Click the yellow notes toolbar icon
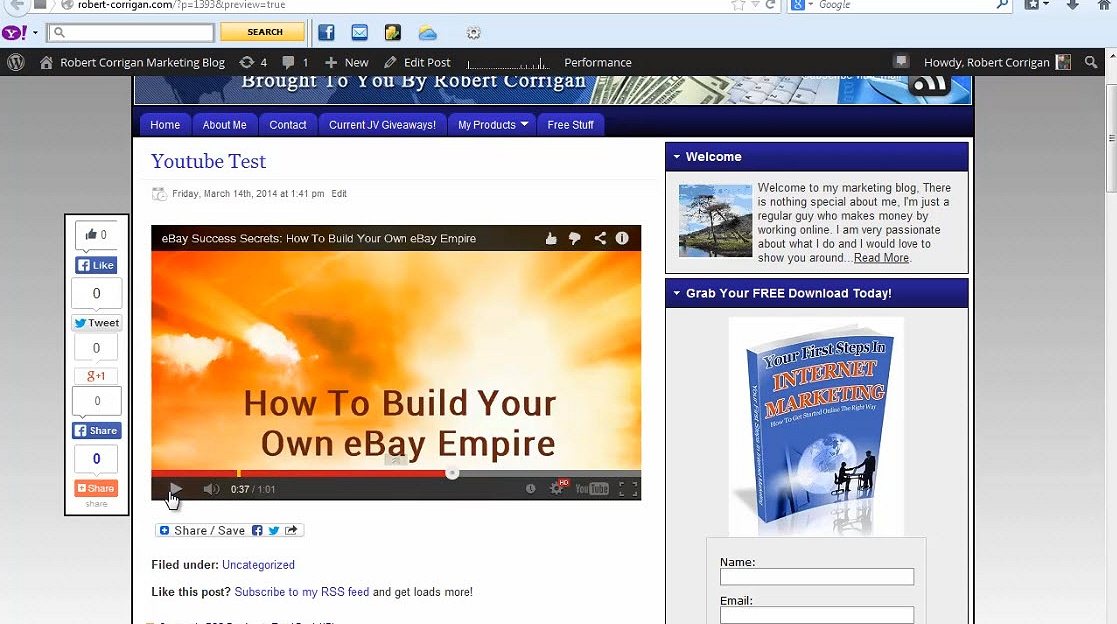Image resolution: width=1117 pixels, height=624 pixels. [393, 33]
